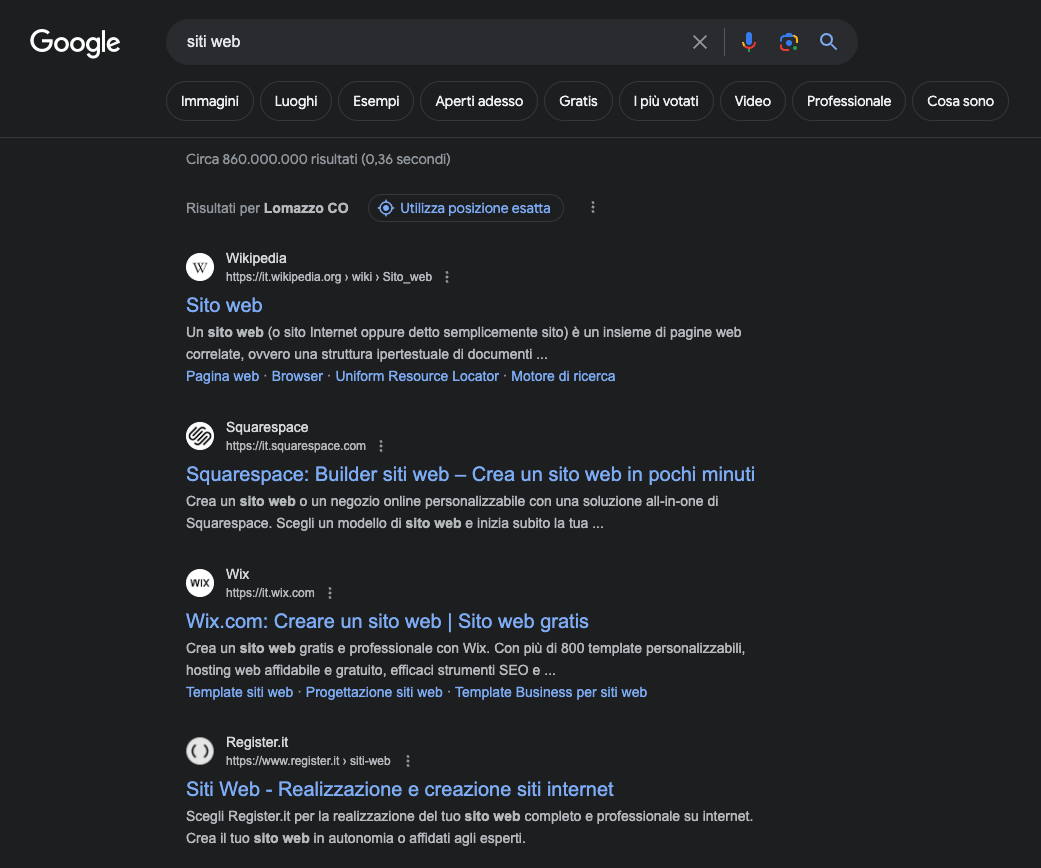Click the Wikipedia site name label
The height and width of the screenshot is (868, 1041).
256,258
